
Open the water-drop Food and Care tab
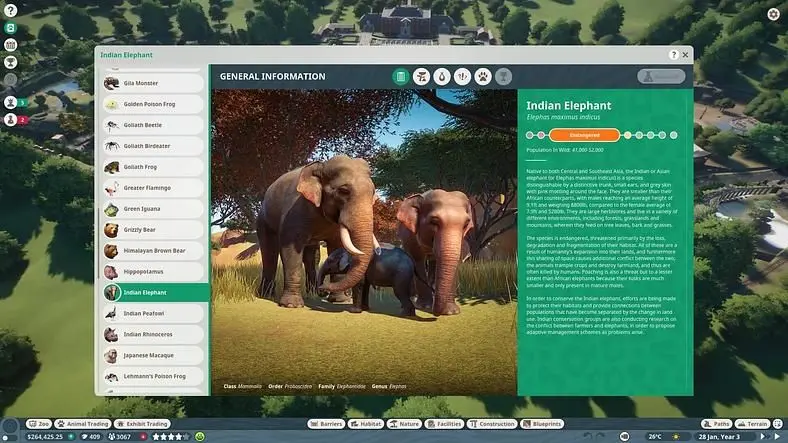[442, 76]
